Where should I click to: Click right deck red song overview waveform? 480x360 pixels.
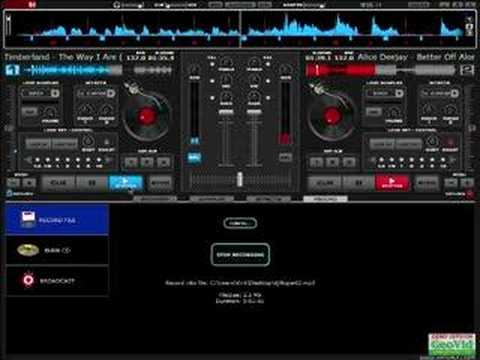click(381, 70)
